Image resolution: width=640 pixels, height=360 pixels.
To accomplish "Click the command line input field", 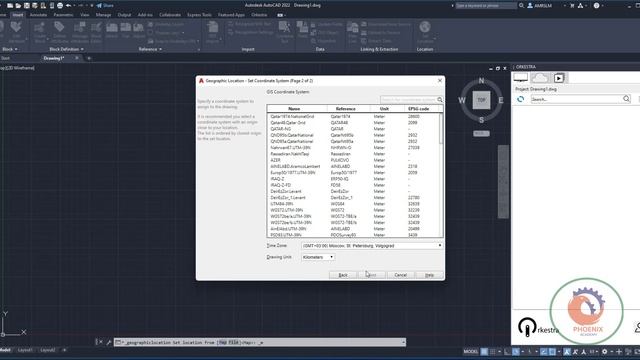I will [x=261, y=342].
